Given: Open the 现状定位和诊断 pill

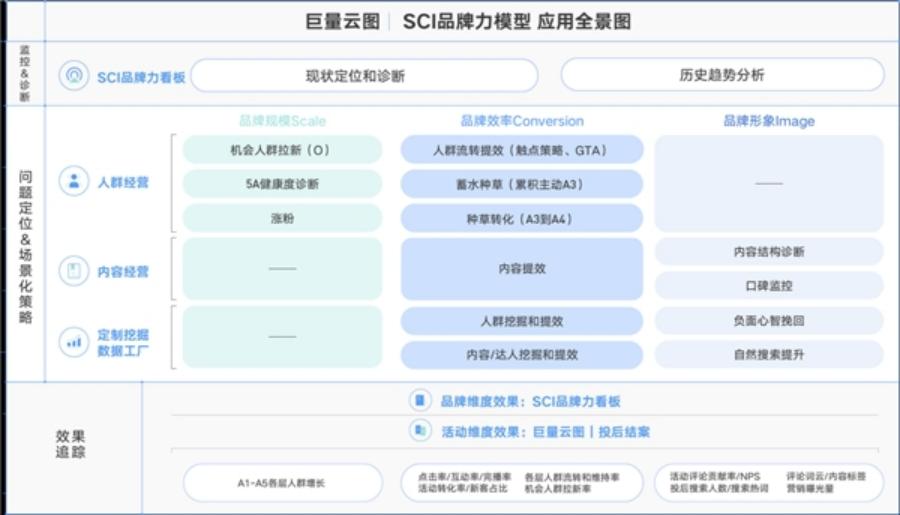Looking at the screenshot, I should tap(364, 75).
